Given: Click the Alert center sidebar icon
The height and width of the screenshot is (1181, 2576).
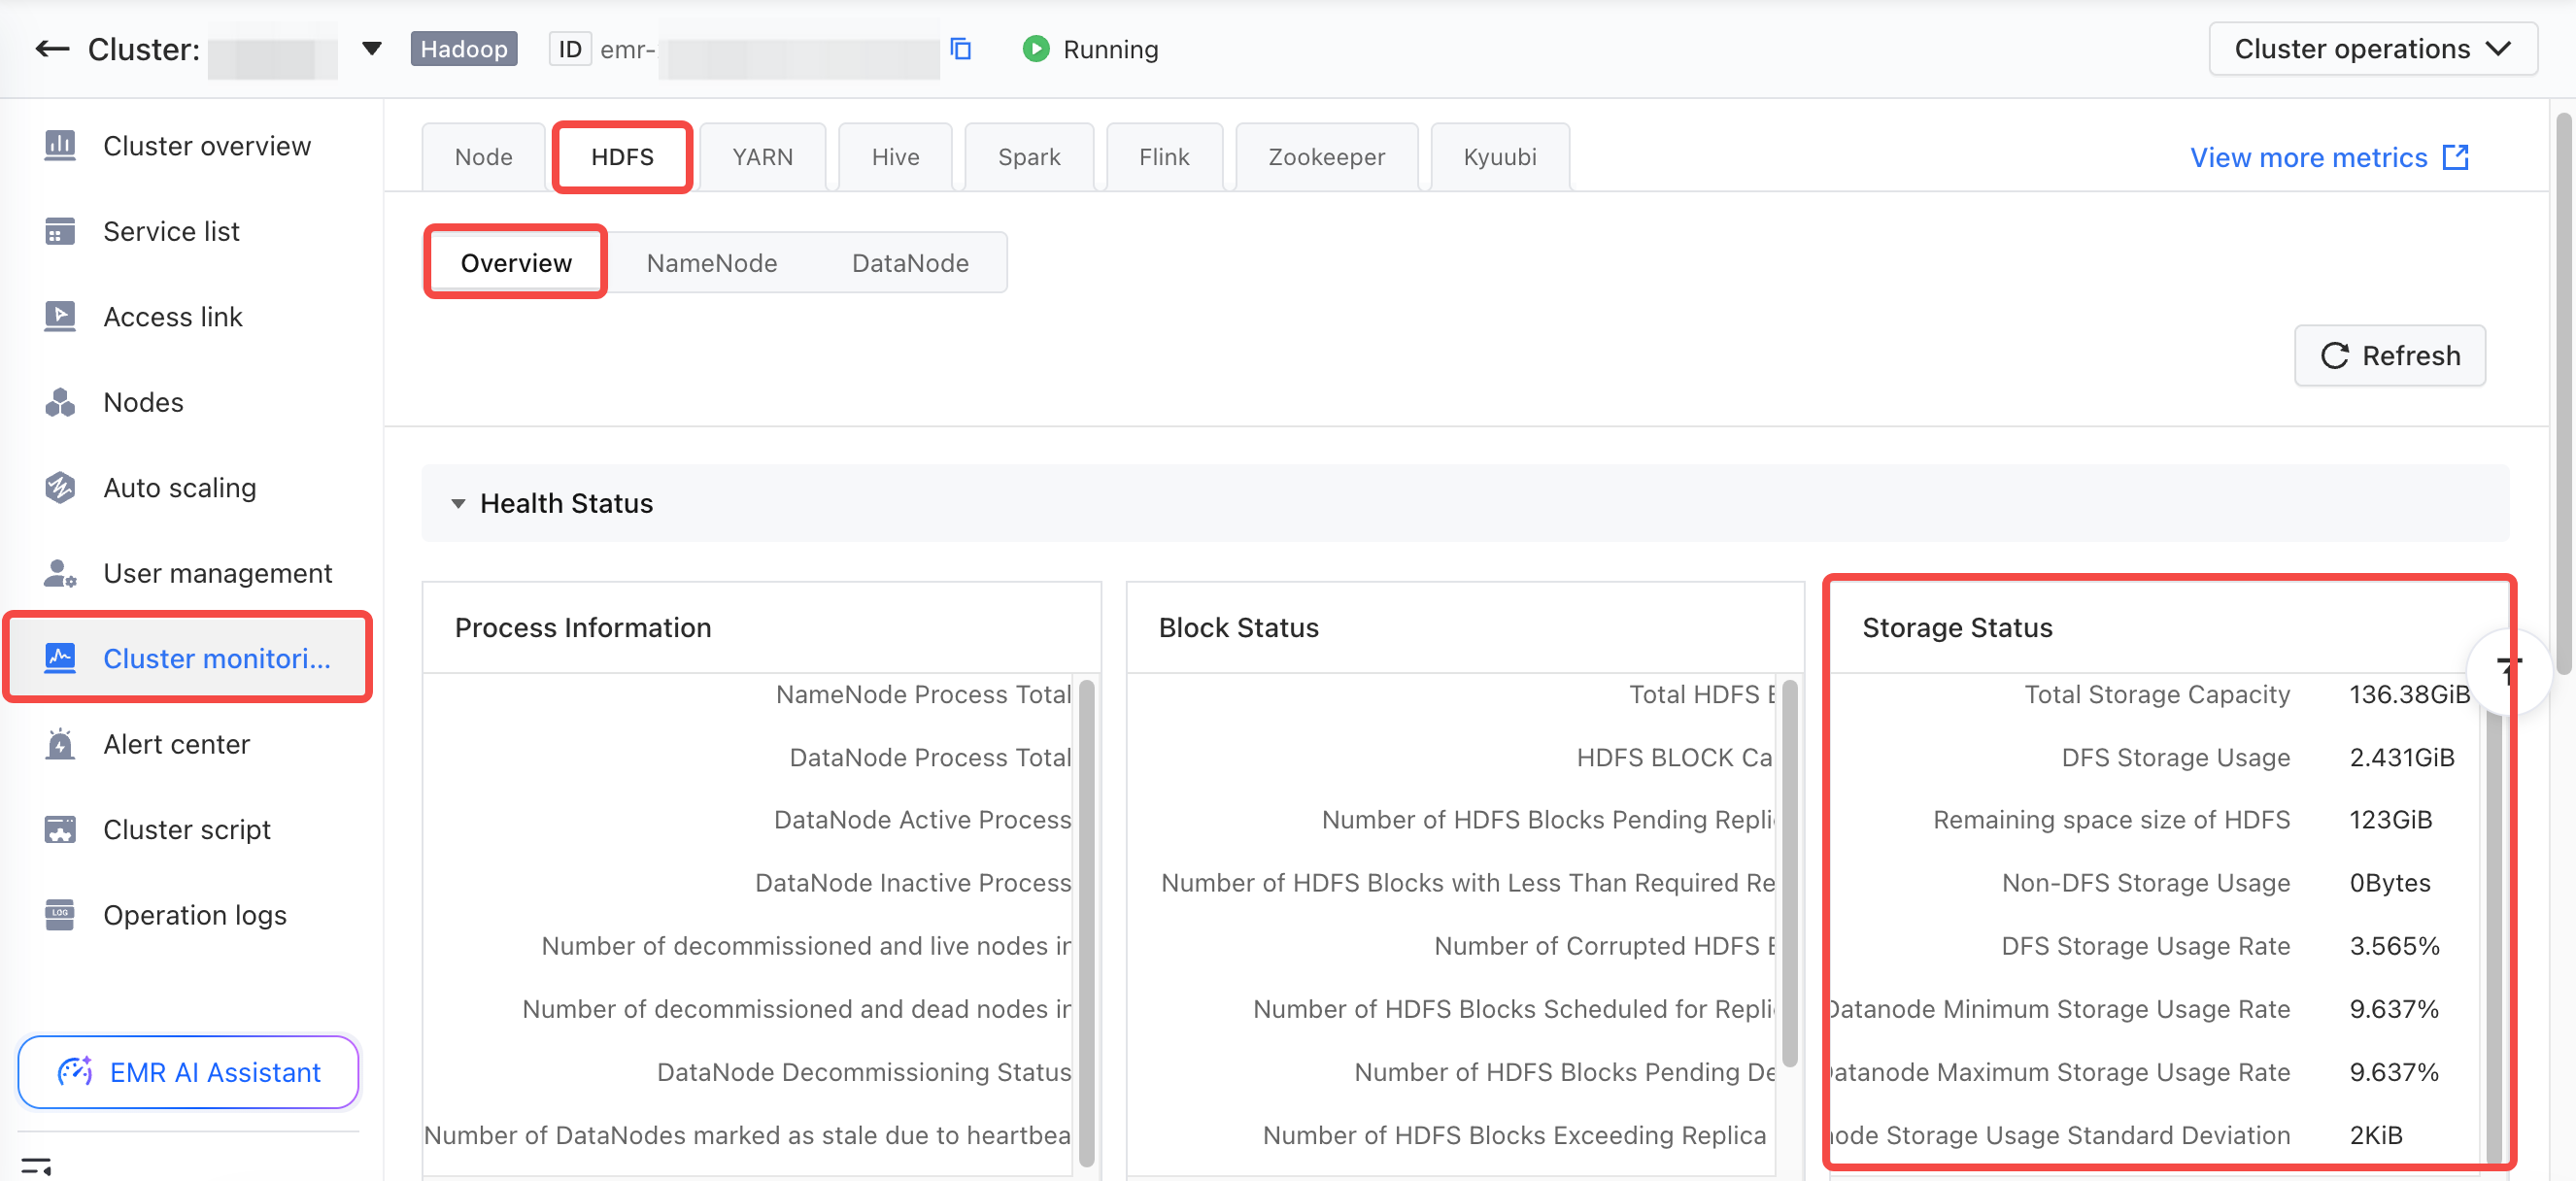Looking at the screenshot, I should click(60, 744).
